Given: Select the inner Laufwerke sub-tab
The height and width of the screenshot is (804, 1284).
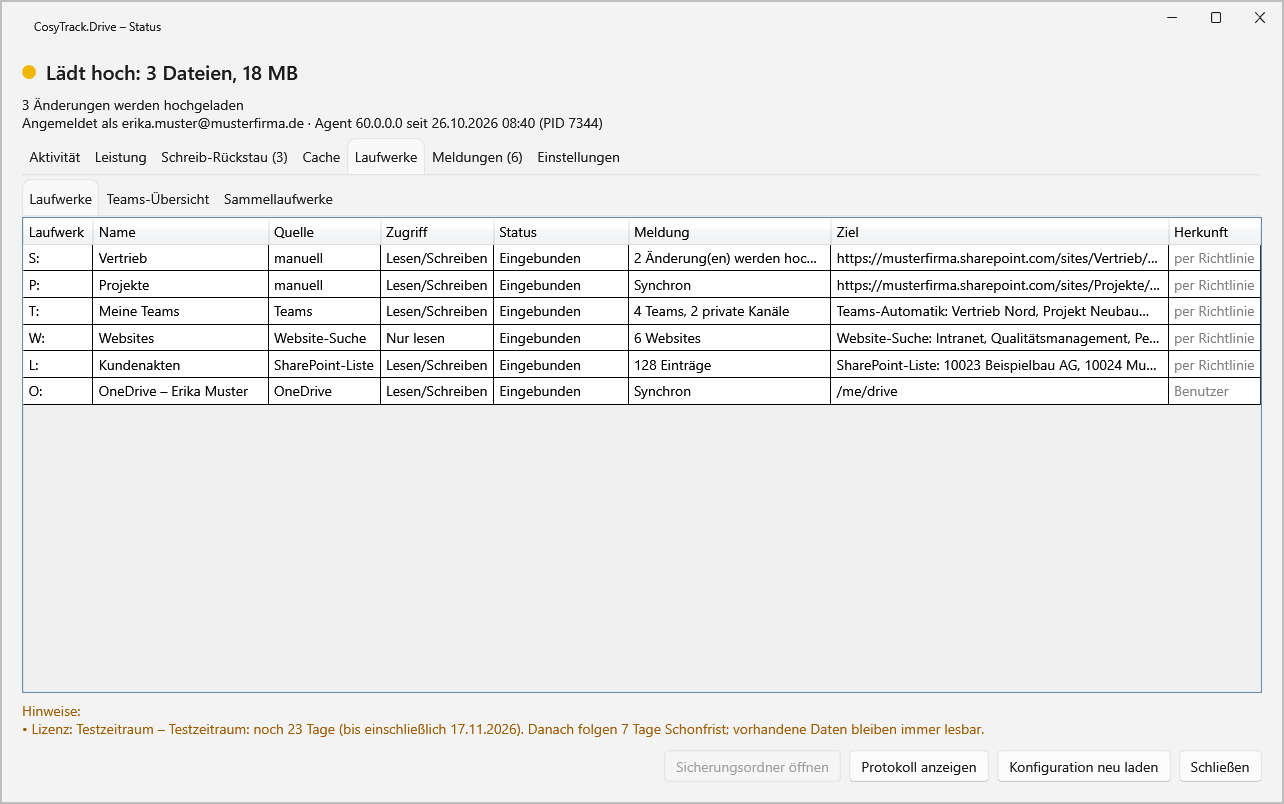Looking at the screenshot, I should (x=60, y=199).
